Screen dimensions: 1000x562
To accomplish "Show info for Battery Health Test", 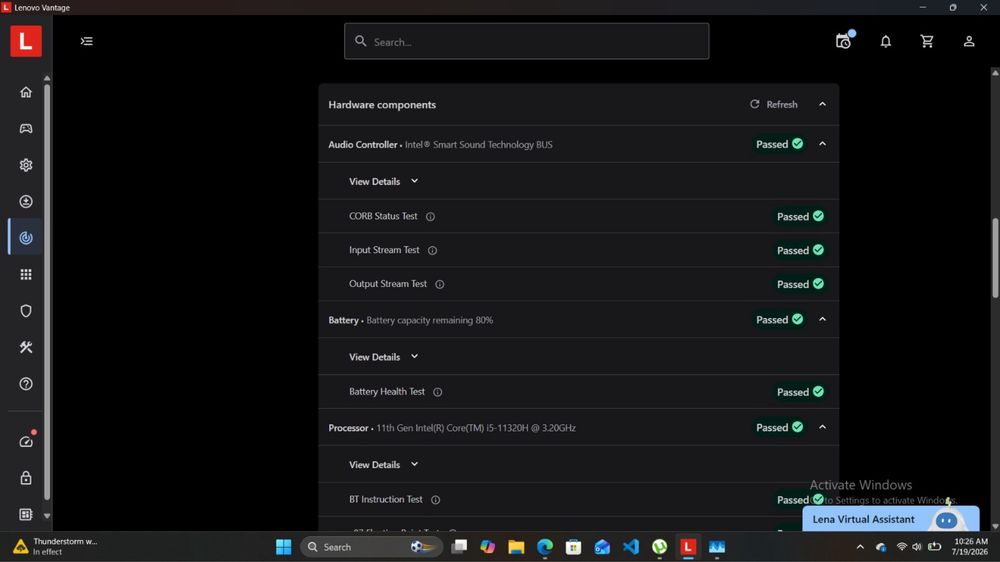I will click(438, 392).
